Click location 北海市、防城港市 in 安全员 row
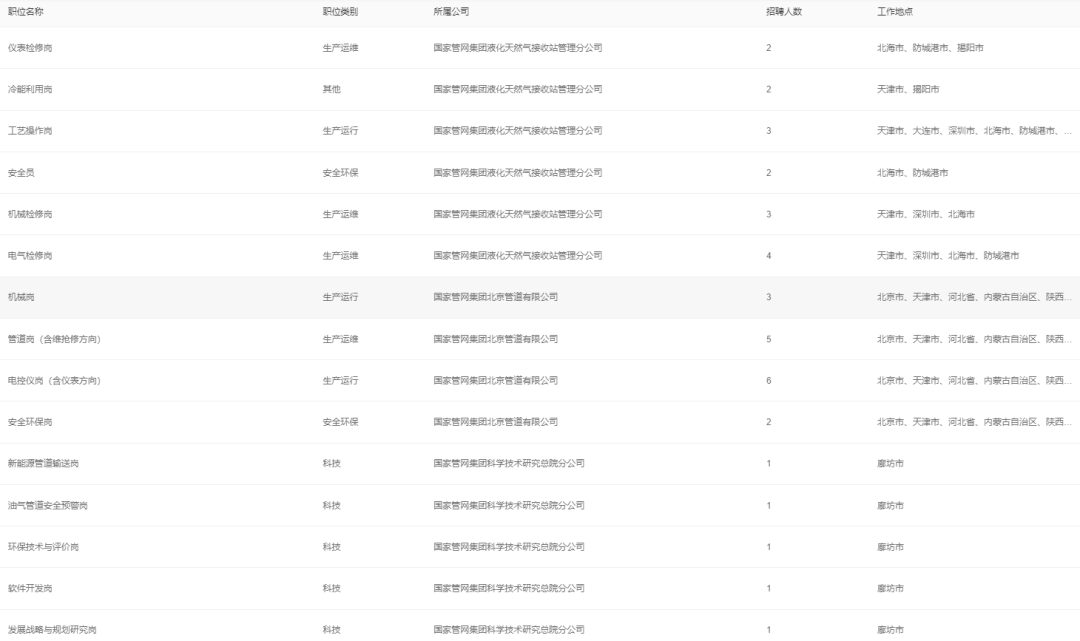 (x=912, y=173)
